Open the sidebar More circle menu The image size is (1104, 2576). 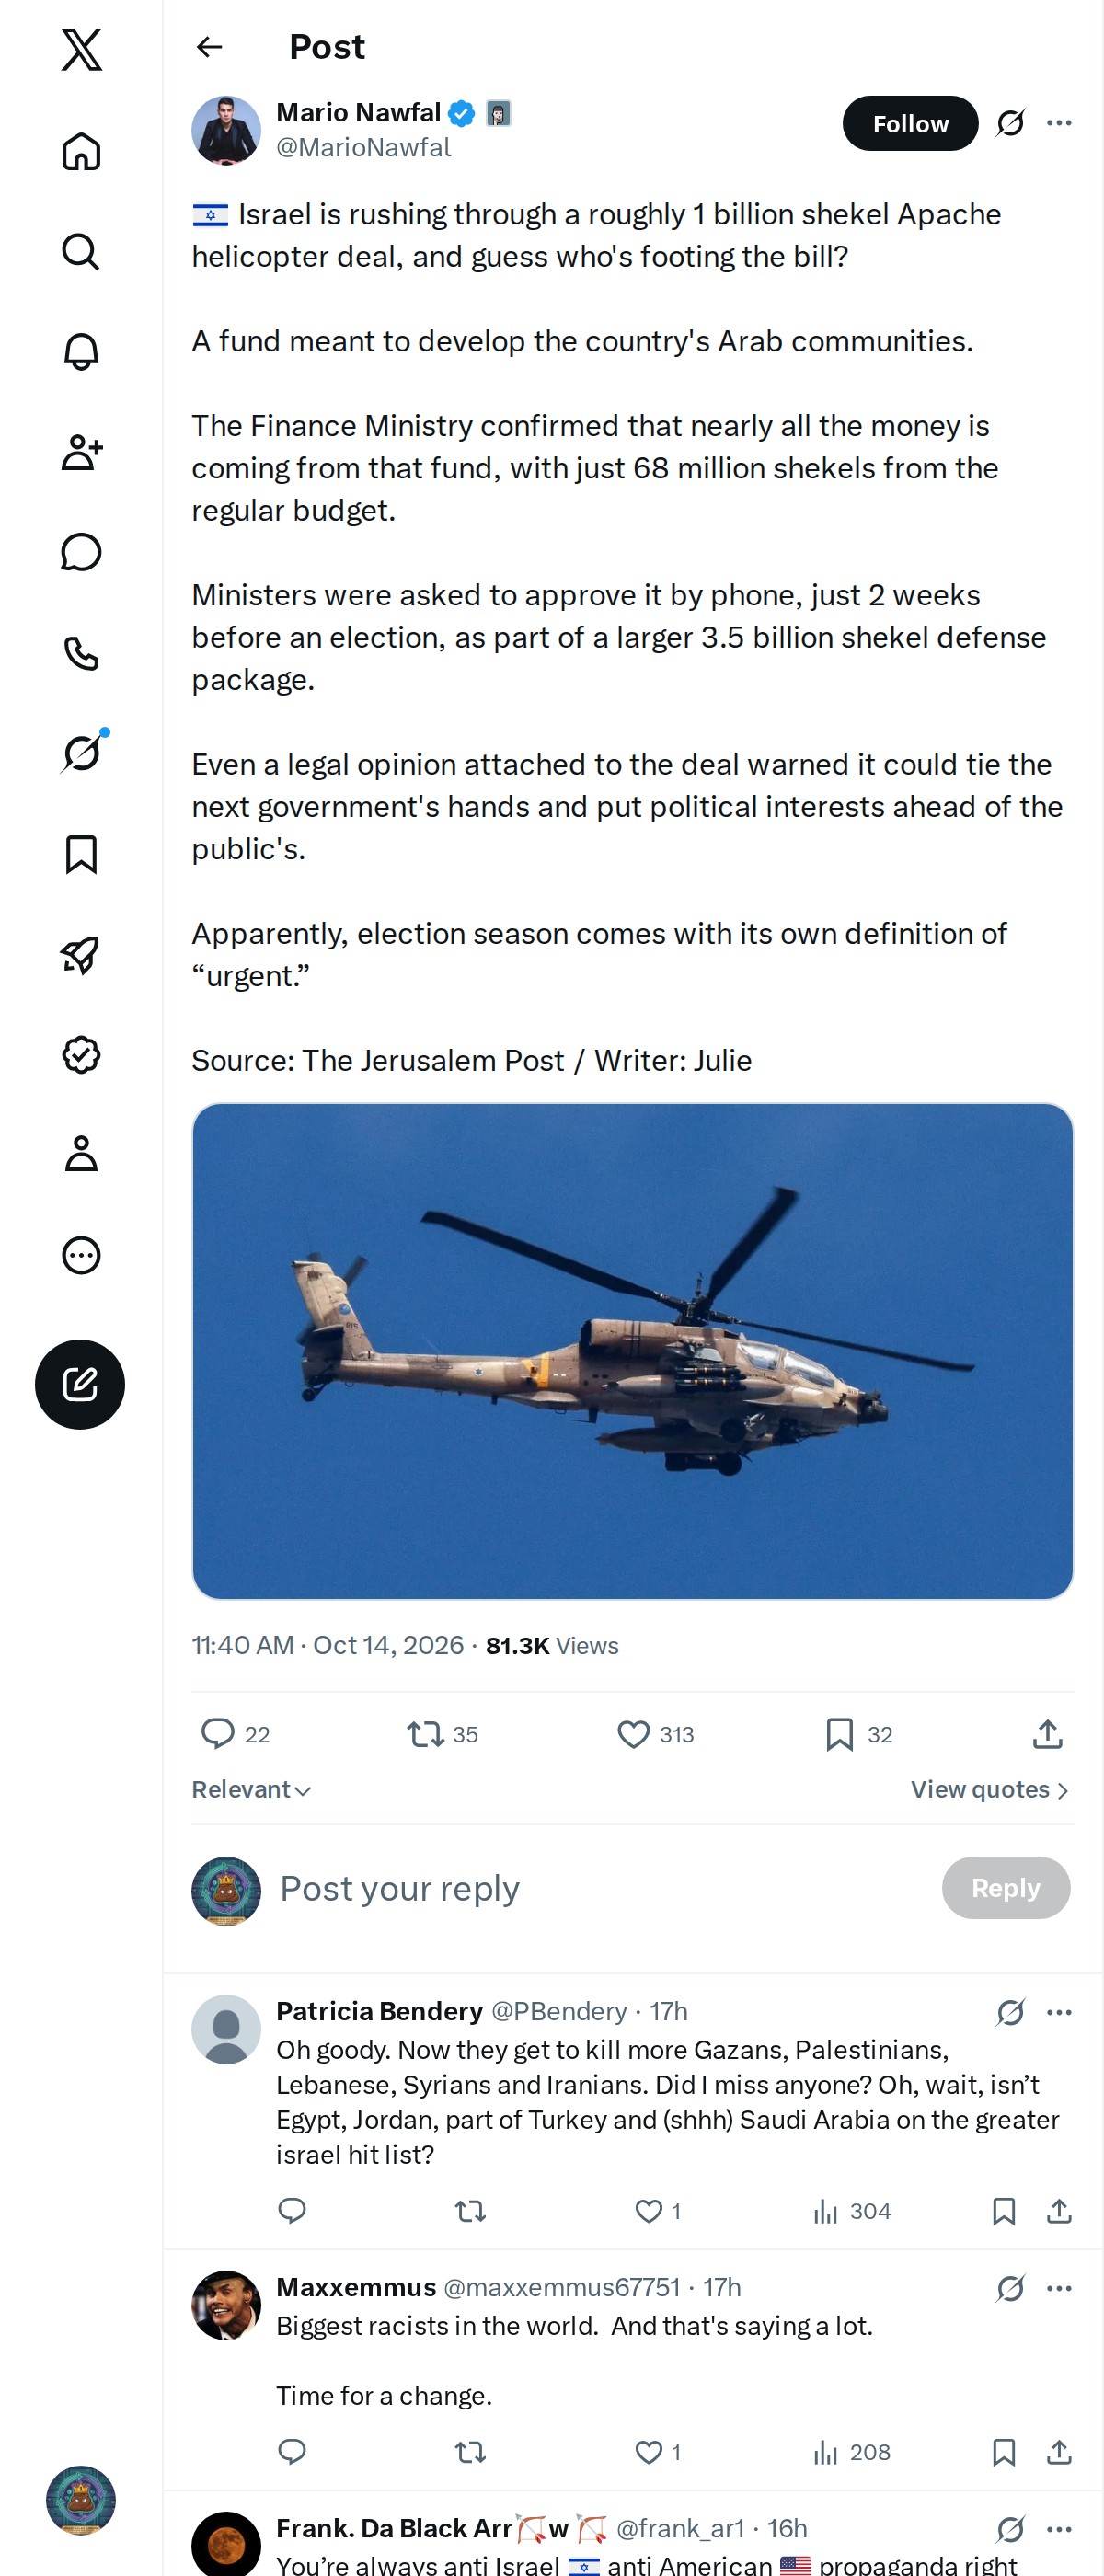pos(81,1255)
